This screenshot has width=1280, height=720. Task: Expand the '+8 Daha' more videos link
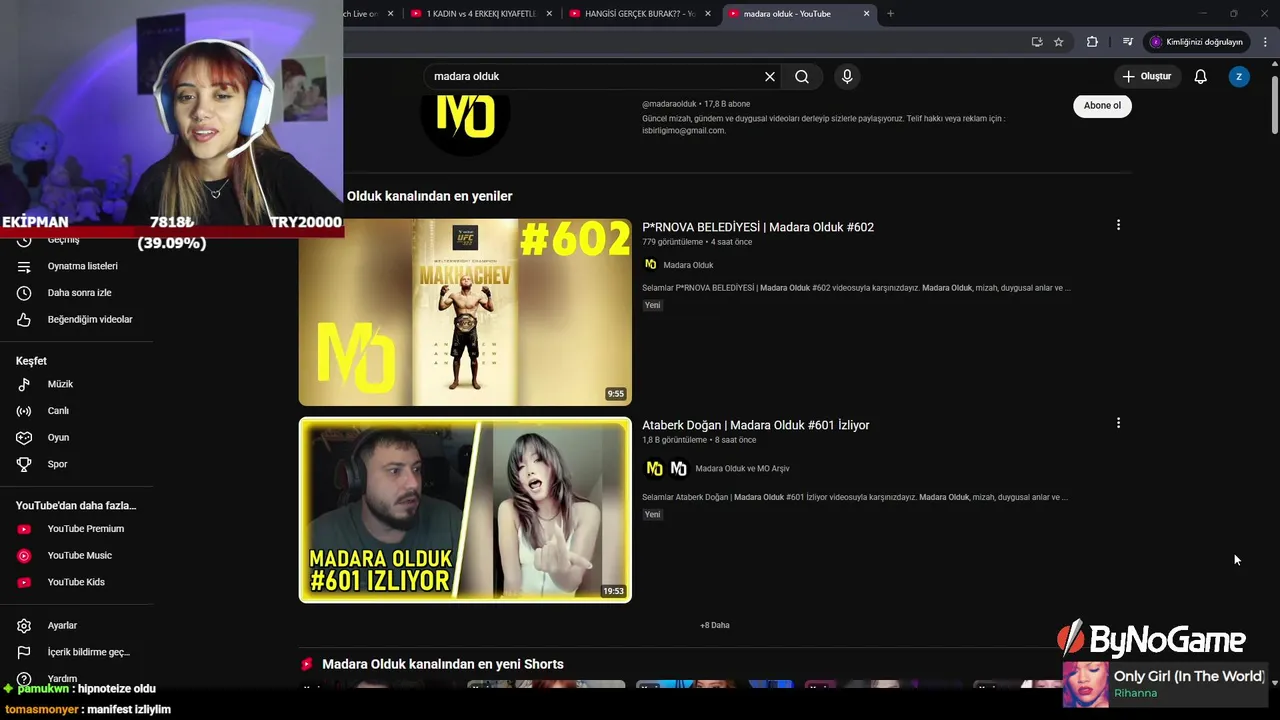(715, 625)
